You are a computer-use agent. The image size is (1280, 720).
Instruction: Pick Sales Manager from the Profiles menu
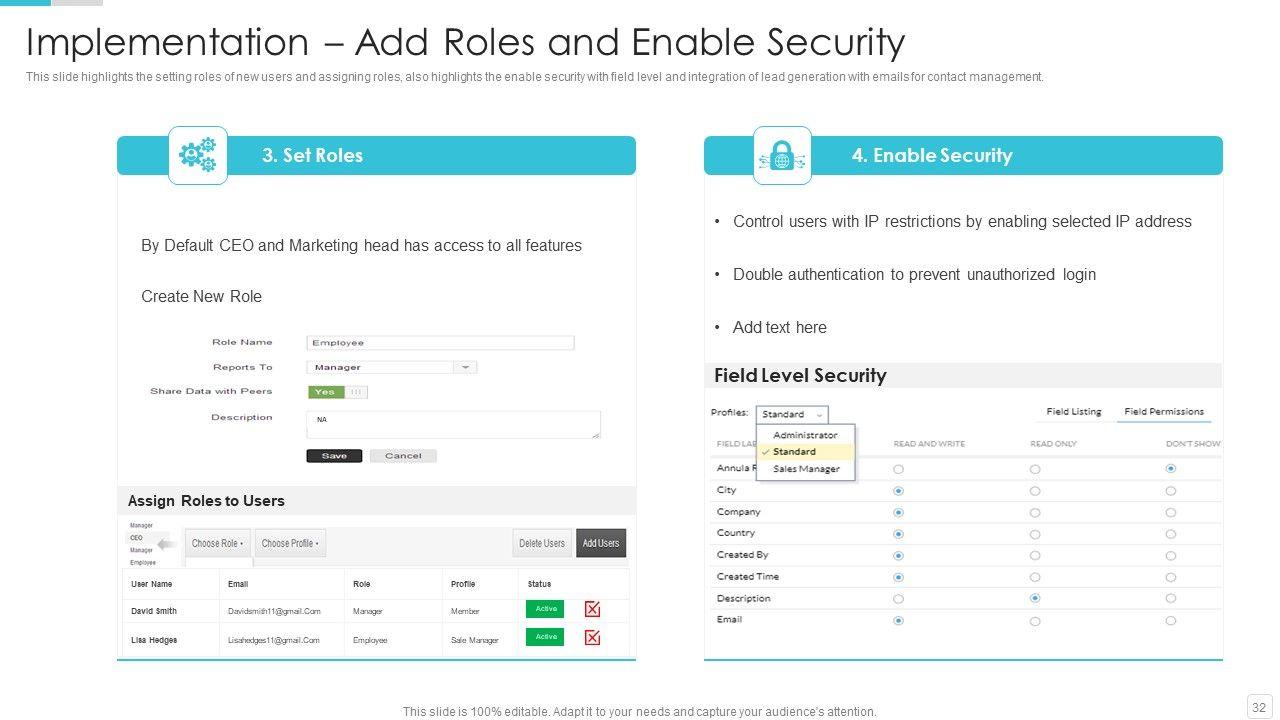[806, 469]
